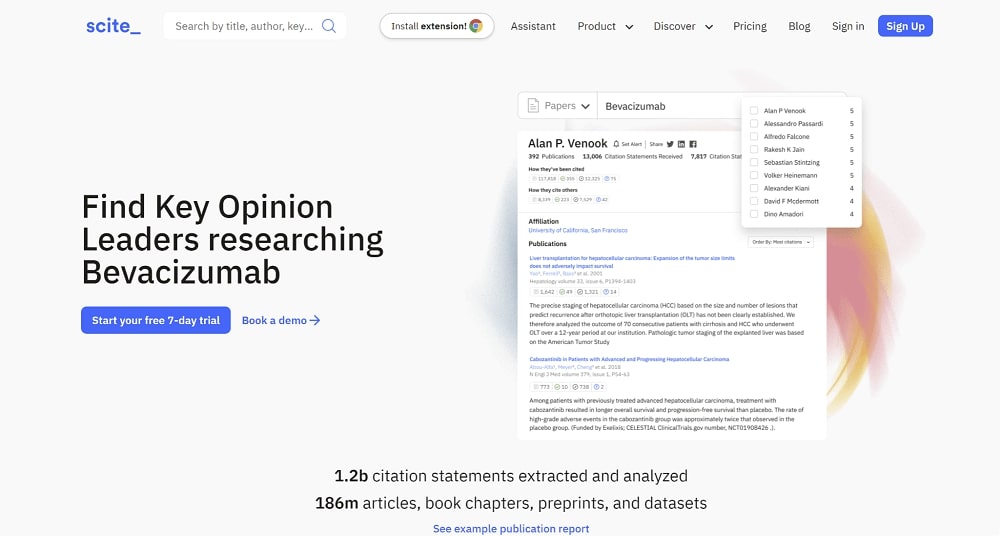Click the 1,321 mentioning badge of first paper
The height and width of the screenshot is (536, 1000).
pos(588,292)
